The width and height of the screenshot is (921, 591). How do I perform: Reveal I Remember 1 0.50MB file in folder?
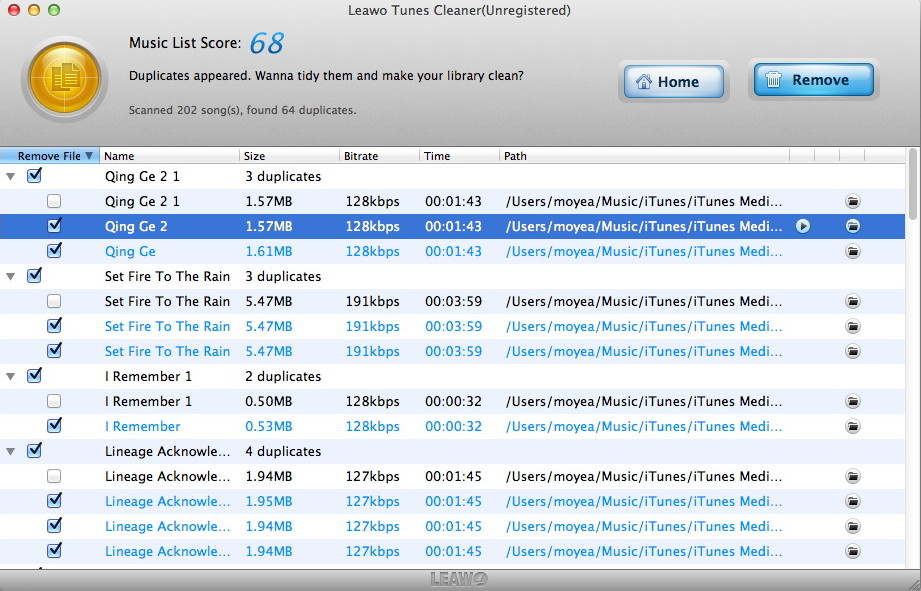[853, 401]
